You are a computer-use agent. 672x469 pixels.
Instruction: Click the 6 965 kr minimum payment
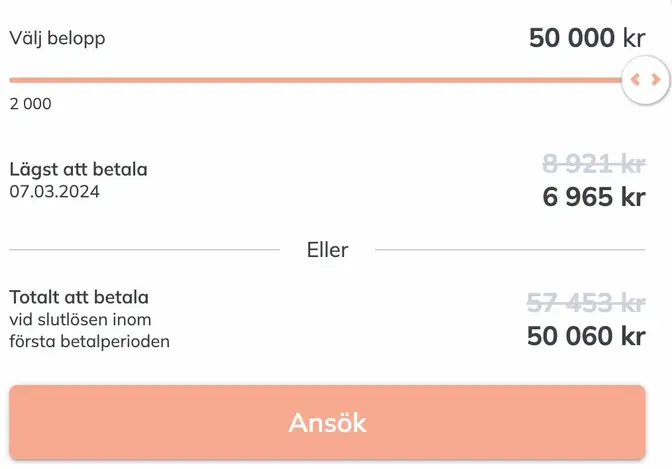tap(593, 197)
